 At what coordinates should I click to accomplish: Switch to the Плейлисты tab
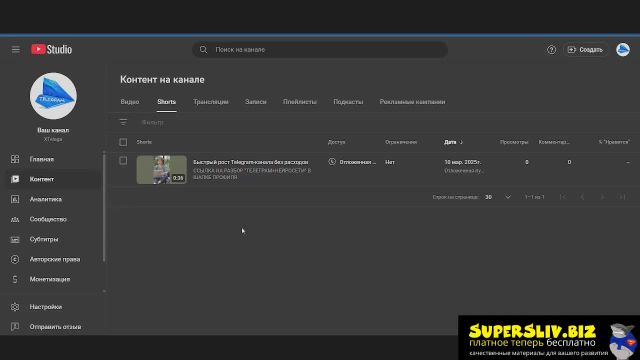(x=300, y=102)
